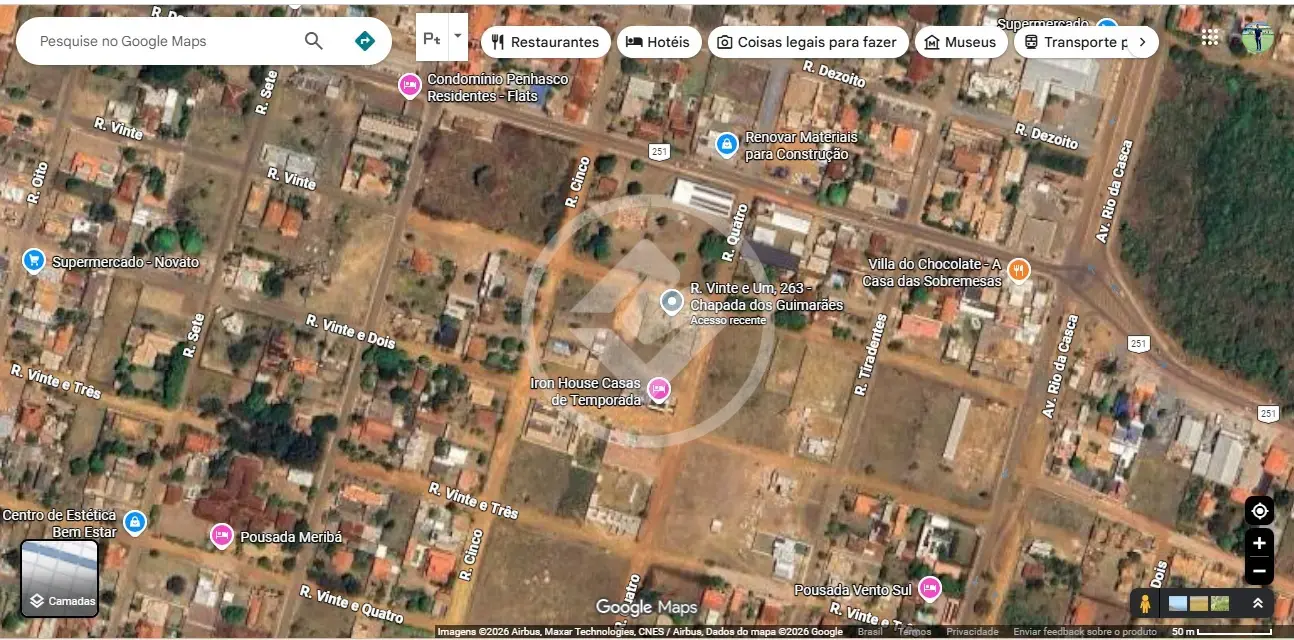The image size is (1294, 640).
Task: Click Supermercado - Novato label text
Action: 125,262
